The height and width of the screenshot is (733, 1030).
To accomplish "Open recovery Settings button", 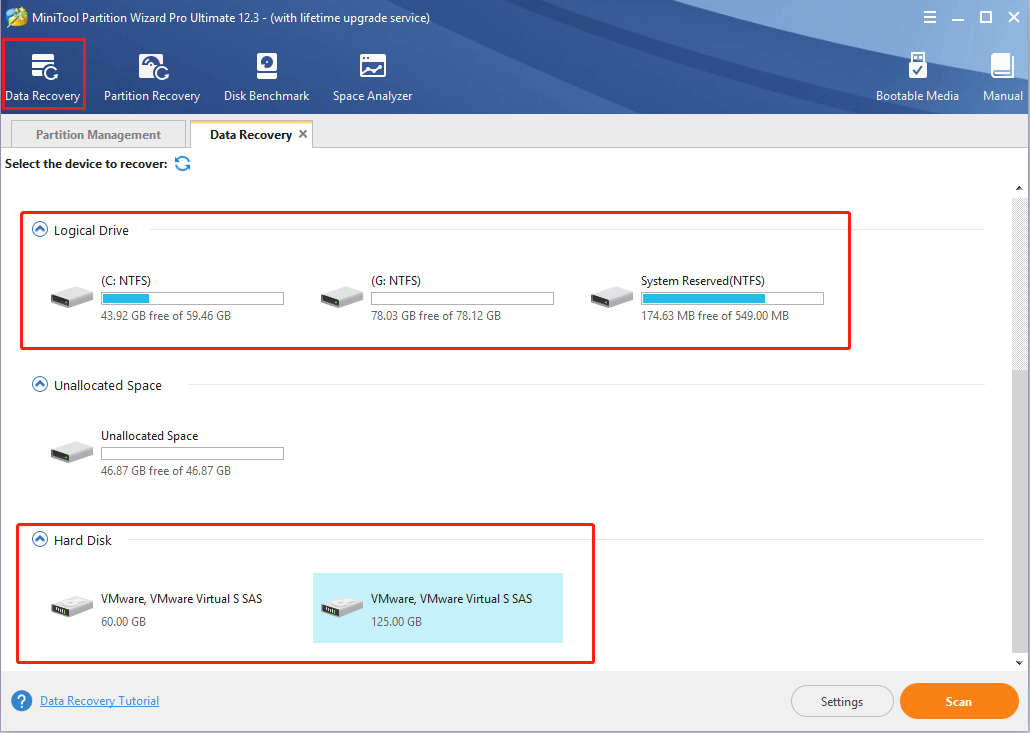I will (x=842, y=701).
